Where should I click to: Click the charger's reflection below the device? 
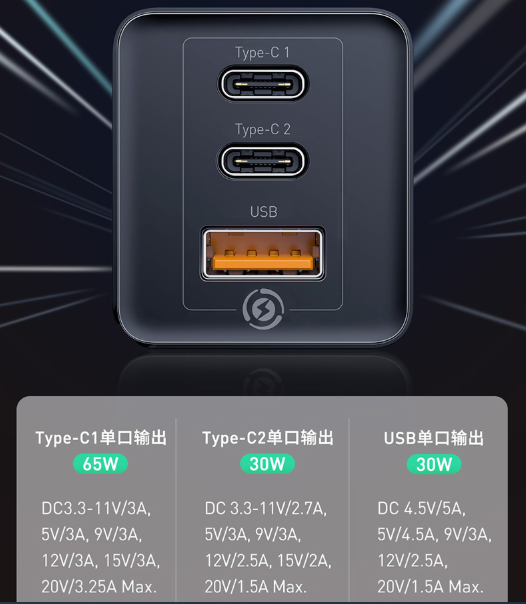(x=263, y=374)
